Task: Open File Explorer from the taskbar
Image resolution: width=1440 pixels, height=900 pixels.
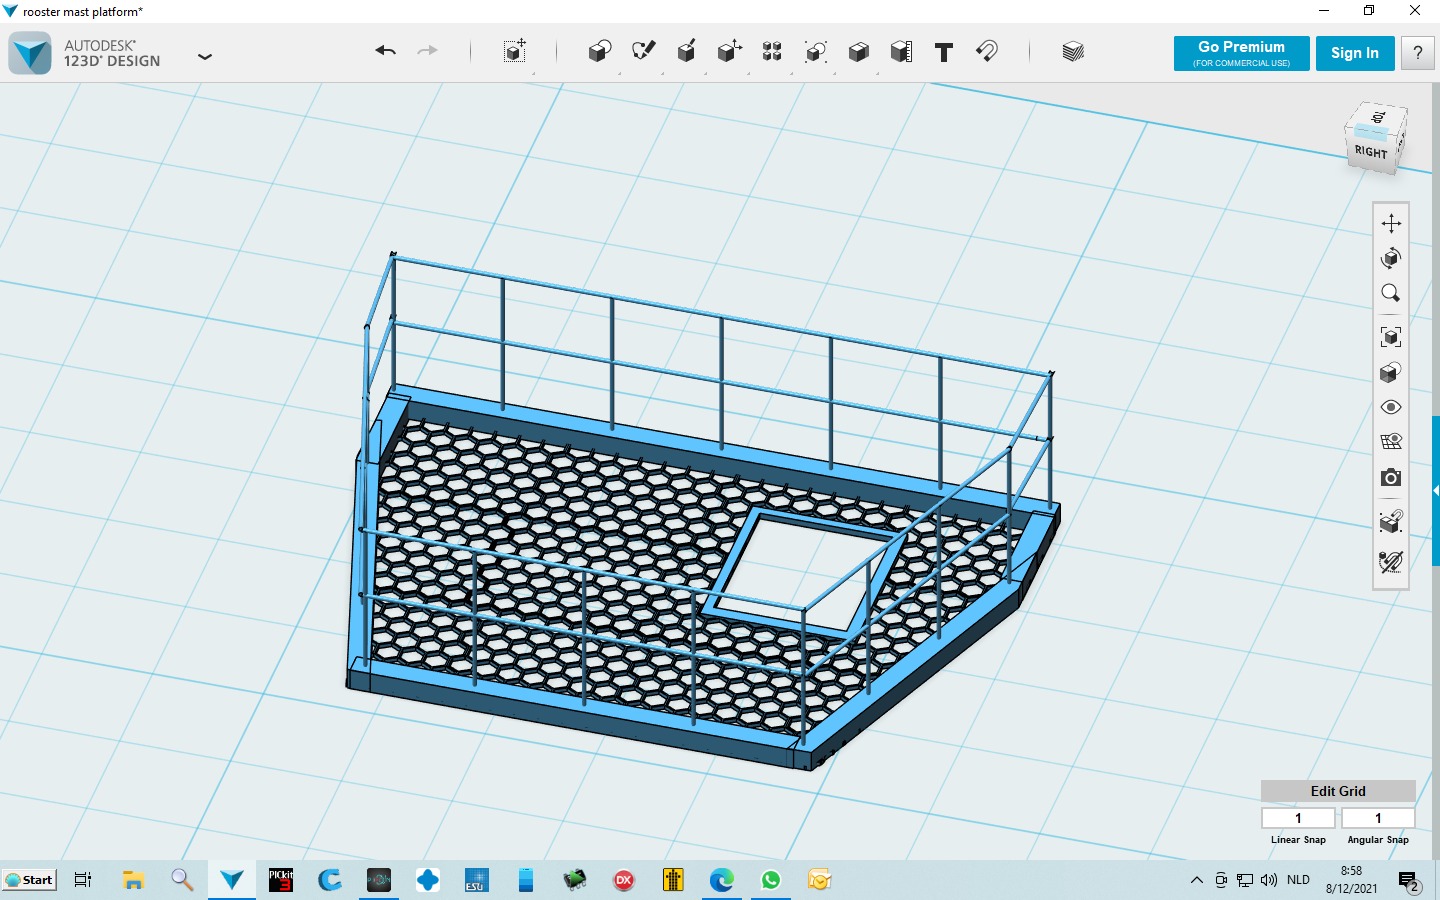Action: click(133, 880)
